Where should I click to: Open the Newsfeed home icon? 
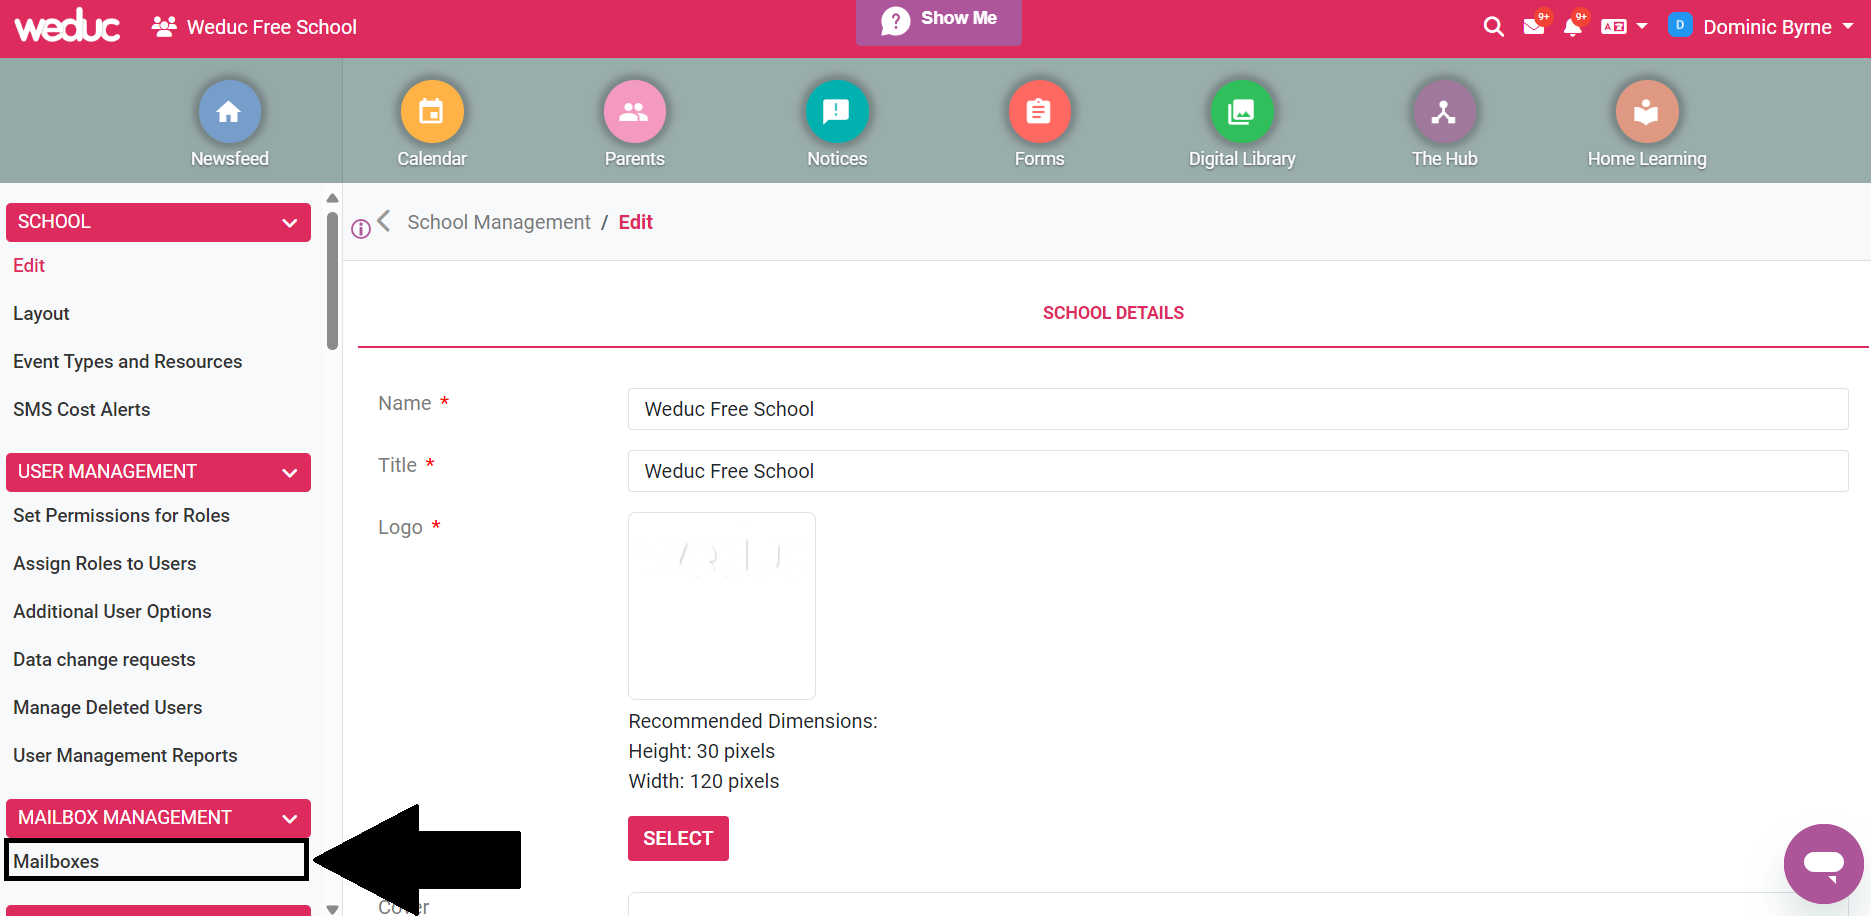[x=229, y=112]
